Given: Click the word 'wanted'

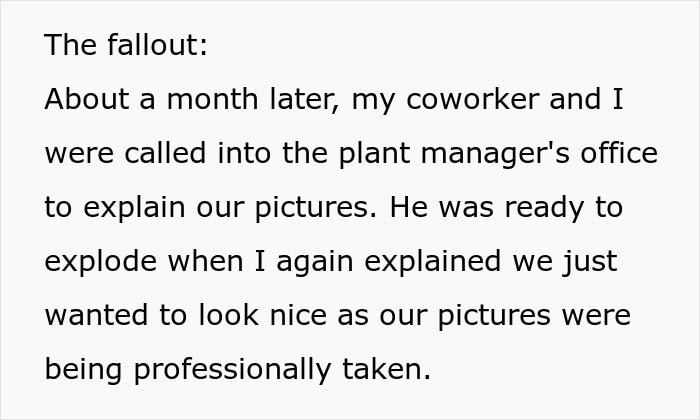Looking at the screenshot, I should [x=96, y=315].
